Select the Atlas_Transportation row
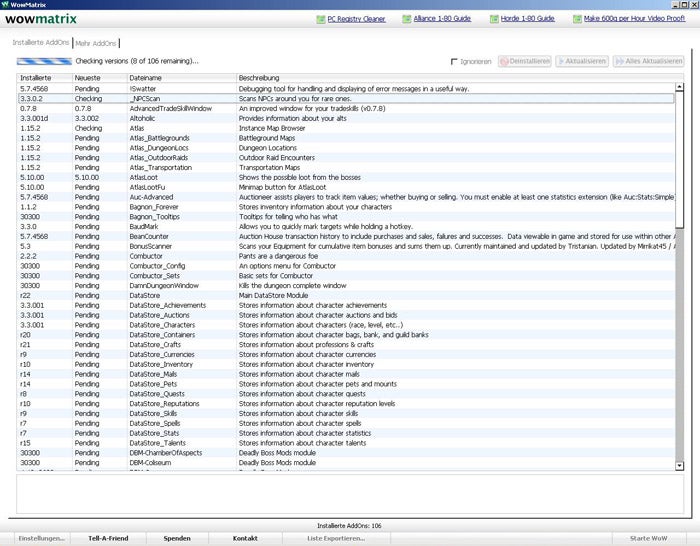This screenshot has width=700, height=546. (x=346, y=167)
